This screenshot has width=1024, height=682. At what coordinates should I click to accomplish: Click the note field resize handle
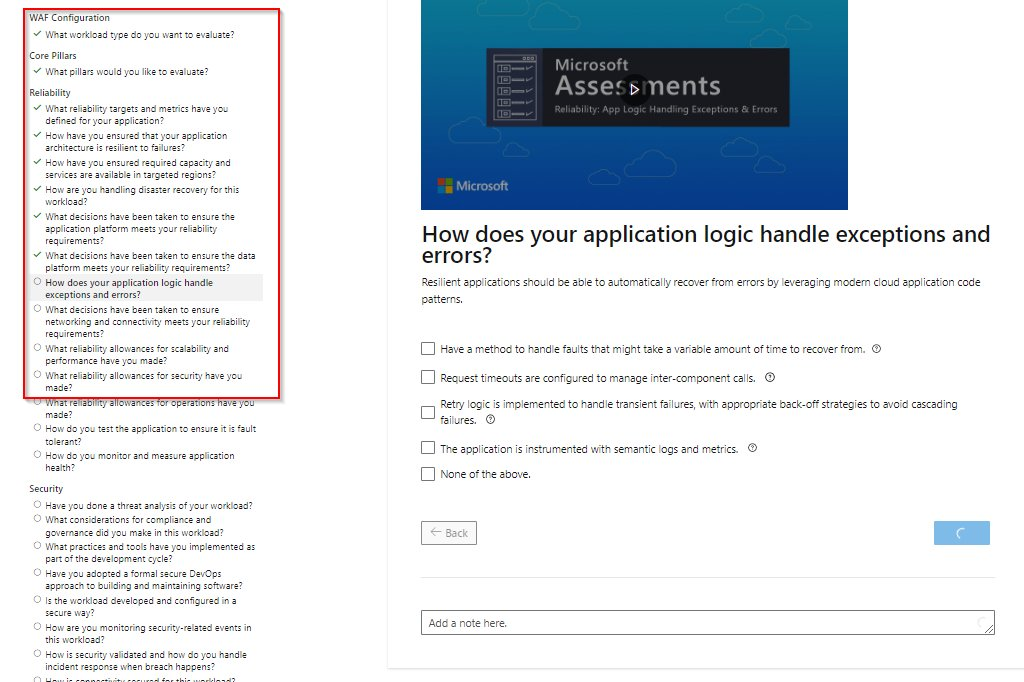pyautogui.click(x=989, y=628)
